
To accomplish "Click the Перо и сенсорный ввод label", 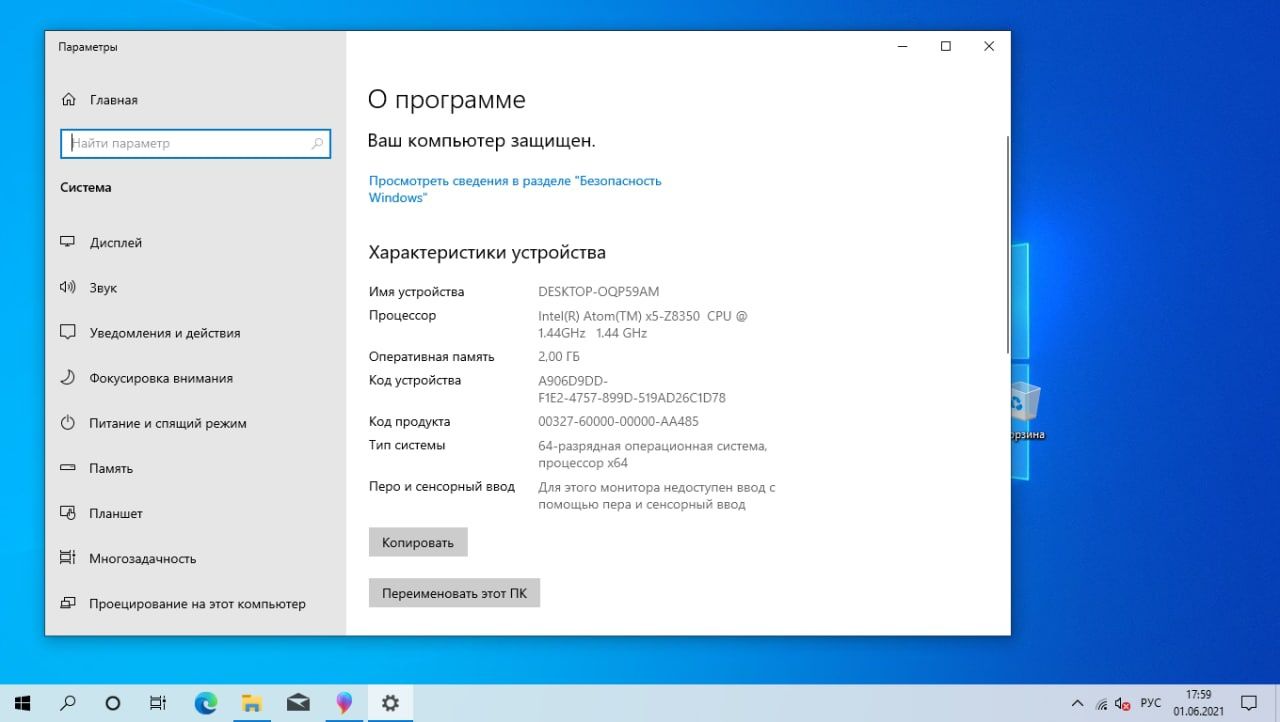I will click(x=442, y=487).
